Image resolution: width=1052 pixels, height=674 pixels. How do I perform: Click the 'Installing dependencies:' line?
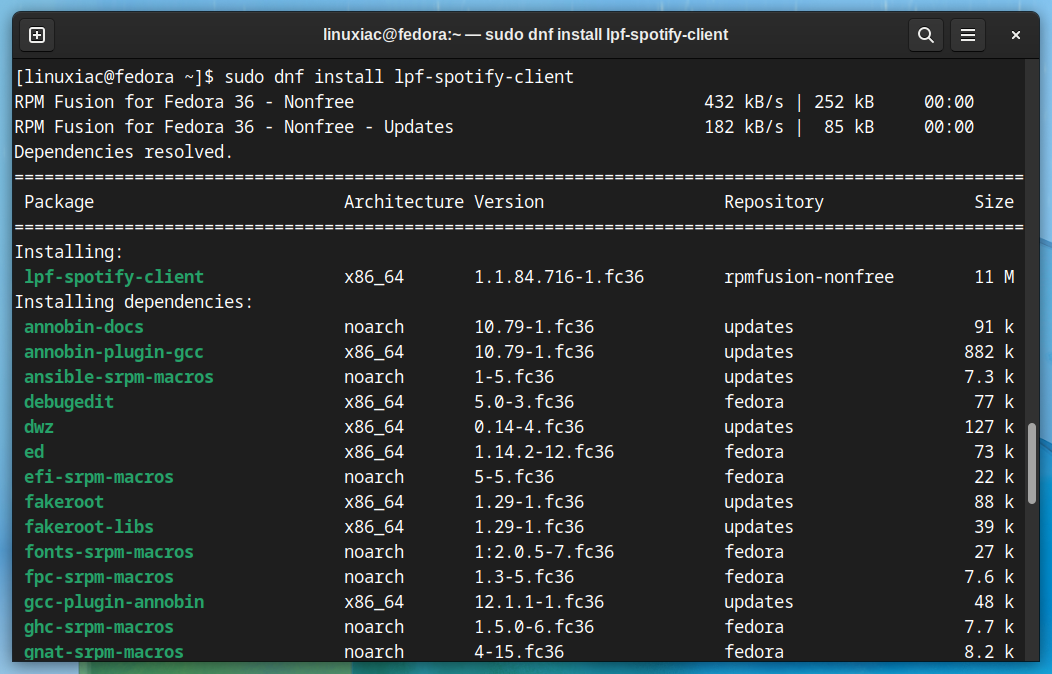pyautogui.click(x=134, y=302)
